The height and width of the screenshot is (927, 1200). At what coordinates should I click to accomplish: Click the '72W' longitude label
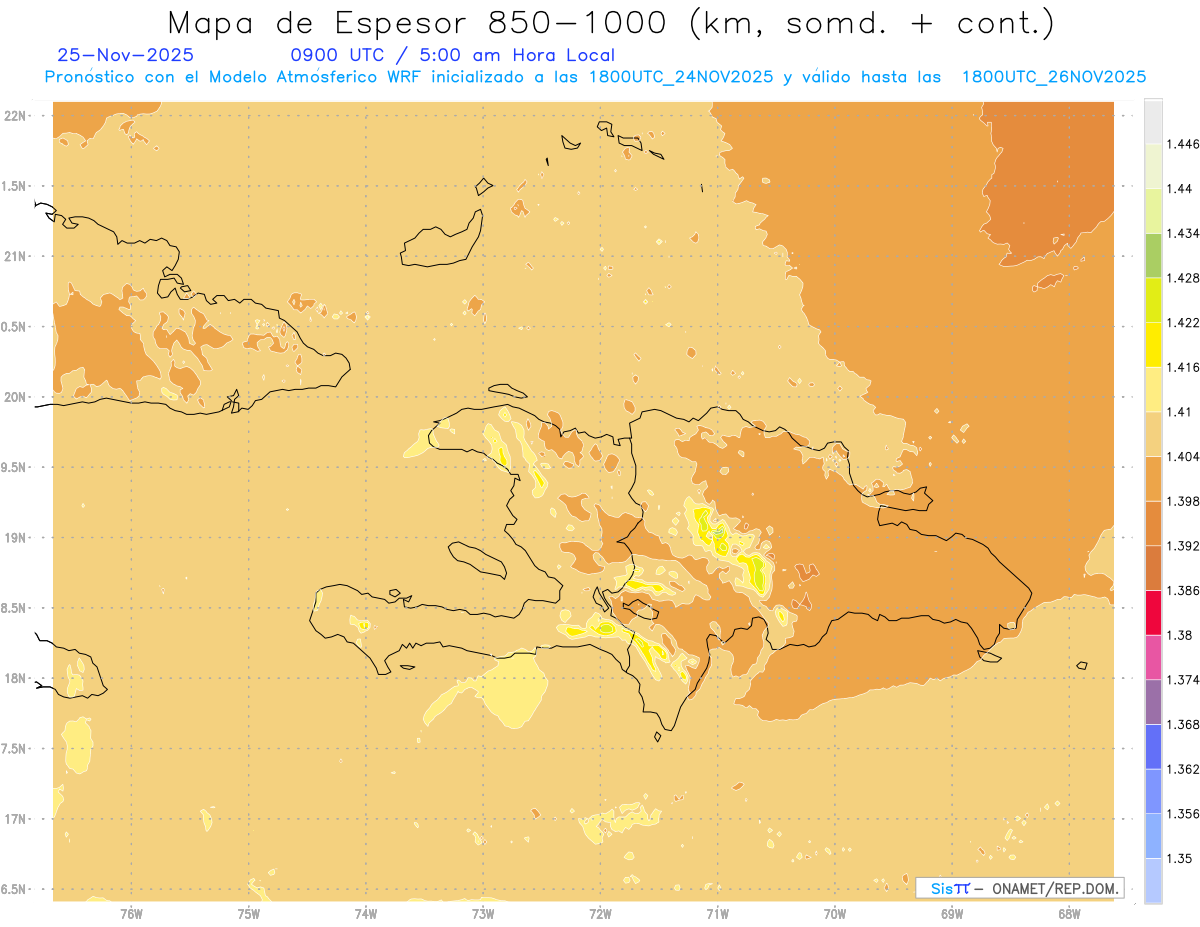600,913
